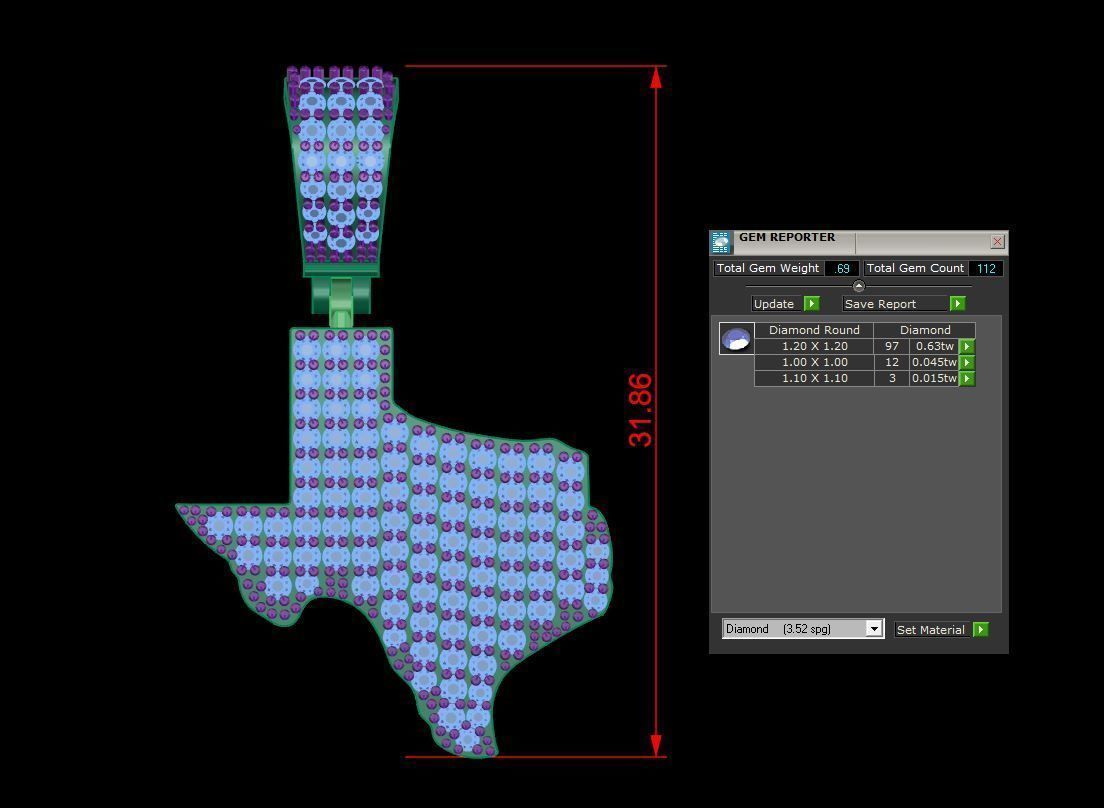The image size is (1104, 808).
Task: Click the GEM REPORTER title text
Action: tap(787, 237)
